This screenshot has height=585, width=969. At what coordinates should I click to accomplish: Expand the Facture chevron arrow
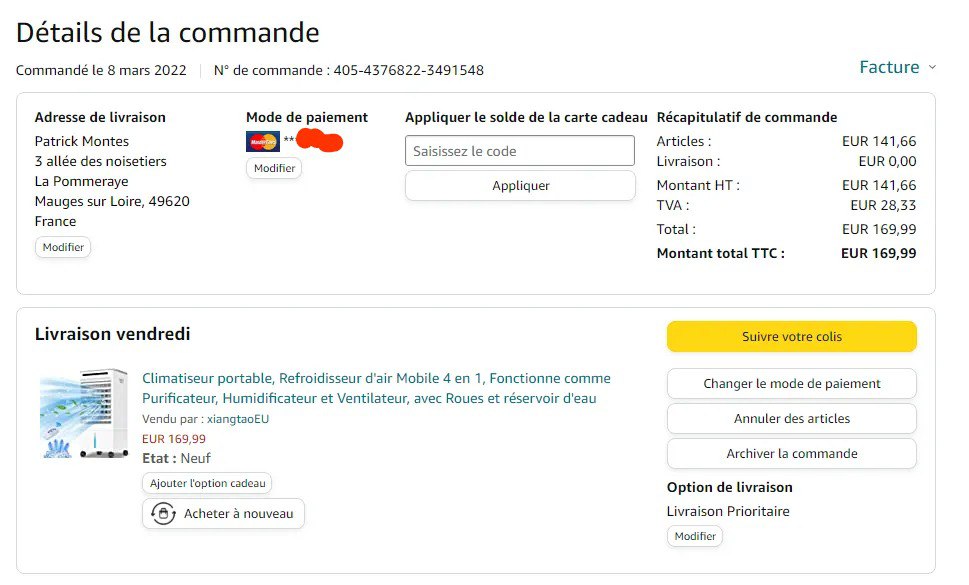tap(932, 67)
